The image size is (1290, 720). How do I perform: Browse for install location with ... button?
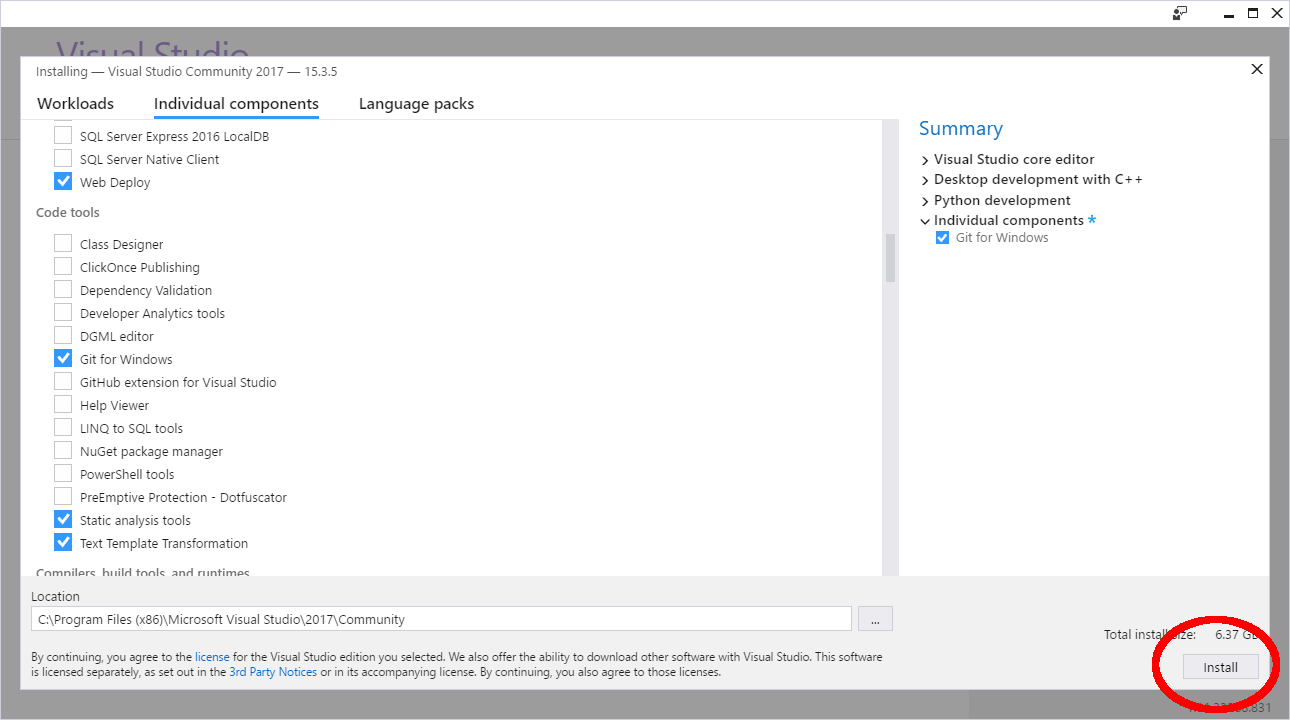875,619
